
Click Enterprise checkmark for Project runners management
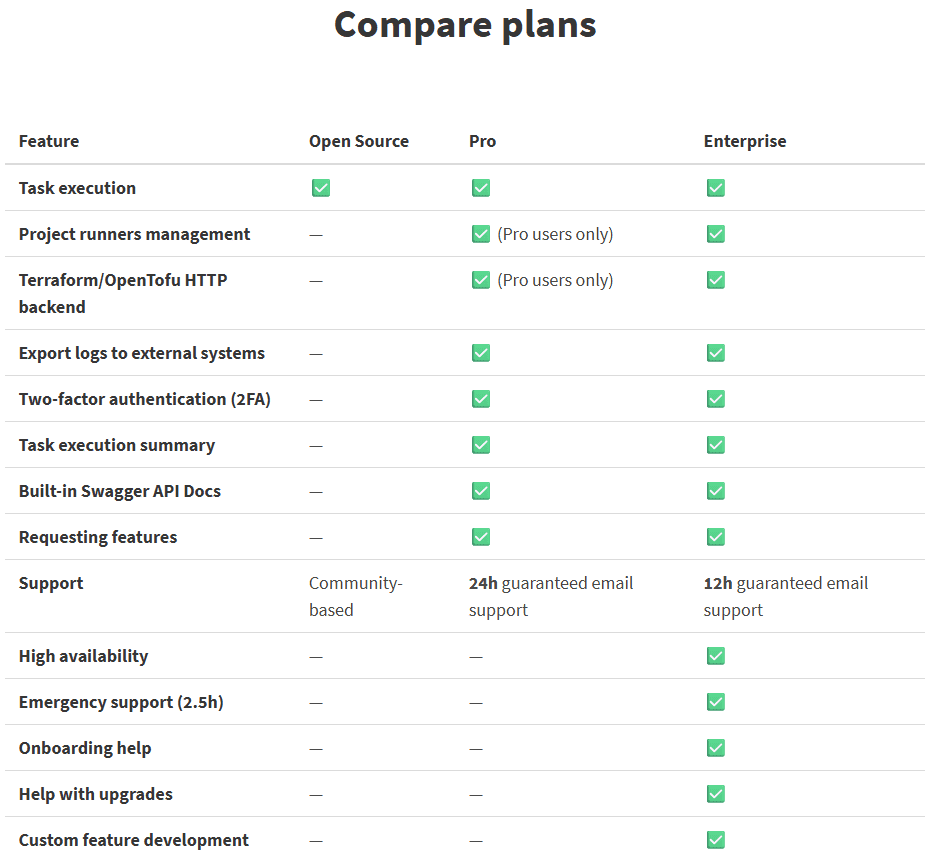click(715, 234)
